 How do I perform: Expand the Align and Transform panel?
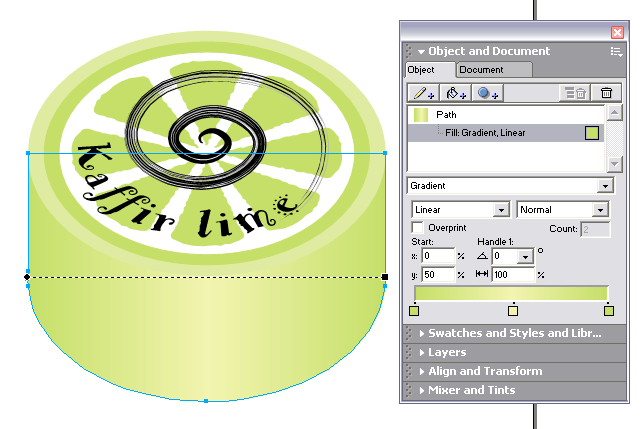[421, 371]
